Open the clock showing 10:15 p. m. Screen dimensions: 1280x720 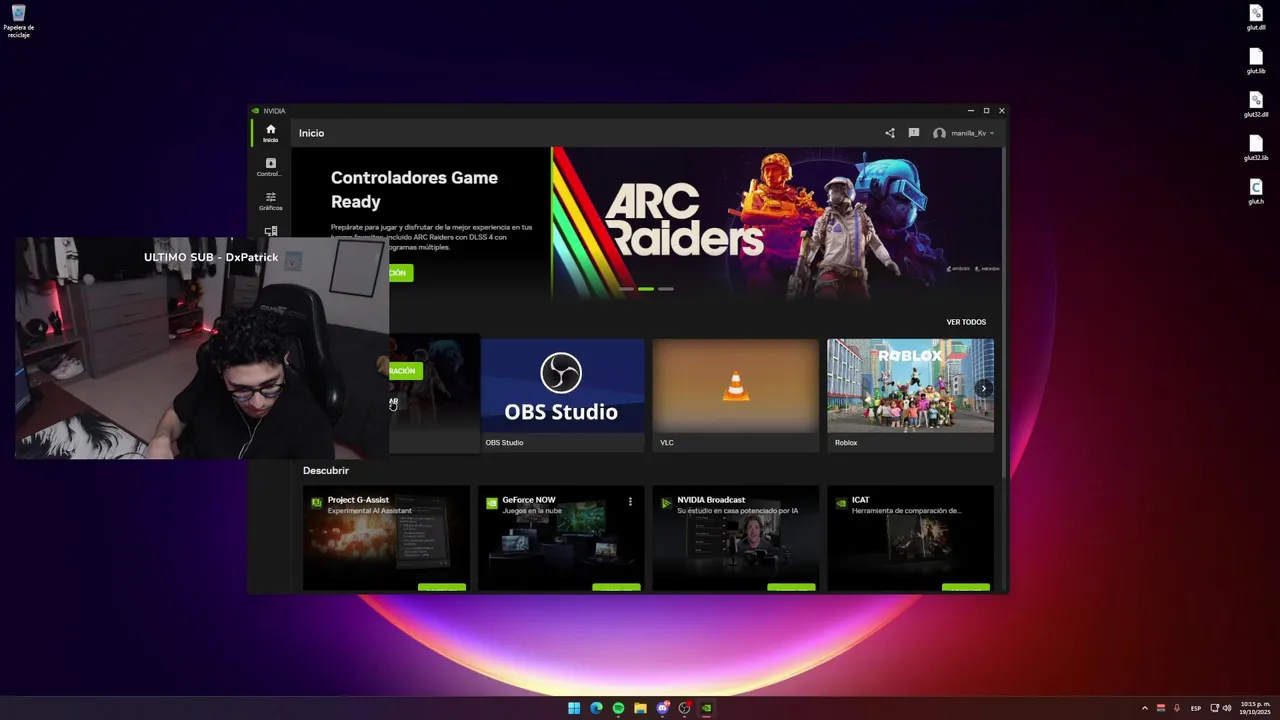pyautogui.click(x=1255, y=708)
